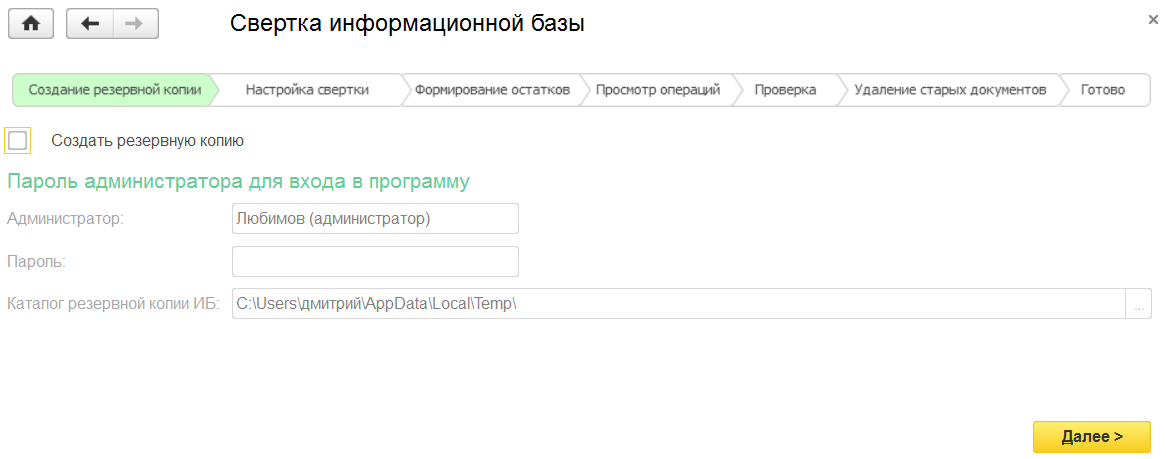Click the Администратор name field

point(375,218)
